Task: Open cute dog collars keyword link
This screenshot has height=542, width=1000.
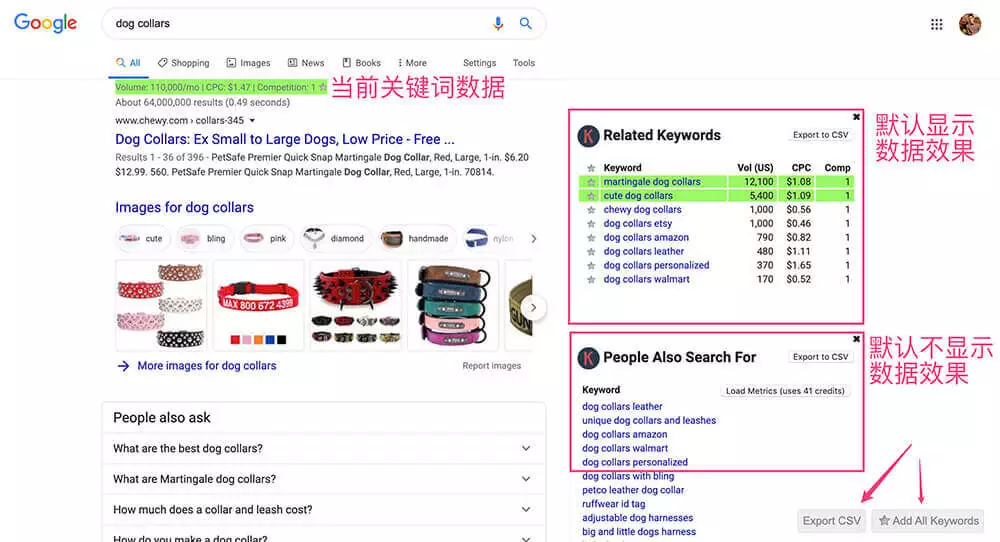Action: [x=638, y=196]
